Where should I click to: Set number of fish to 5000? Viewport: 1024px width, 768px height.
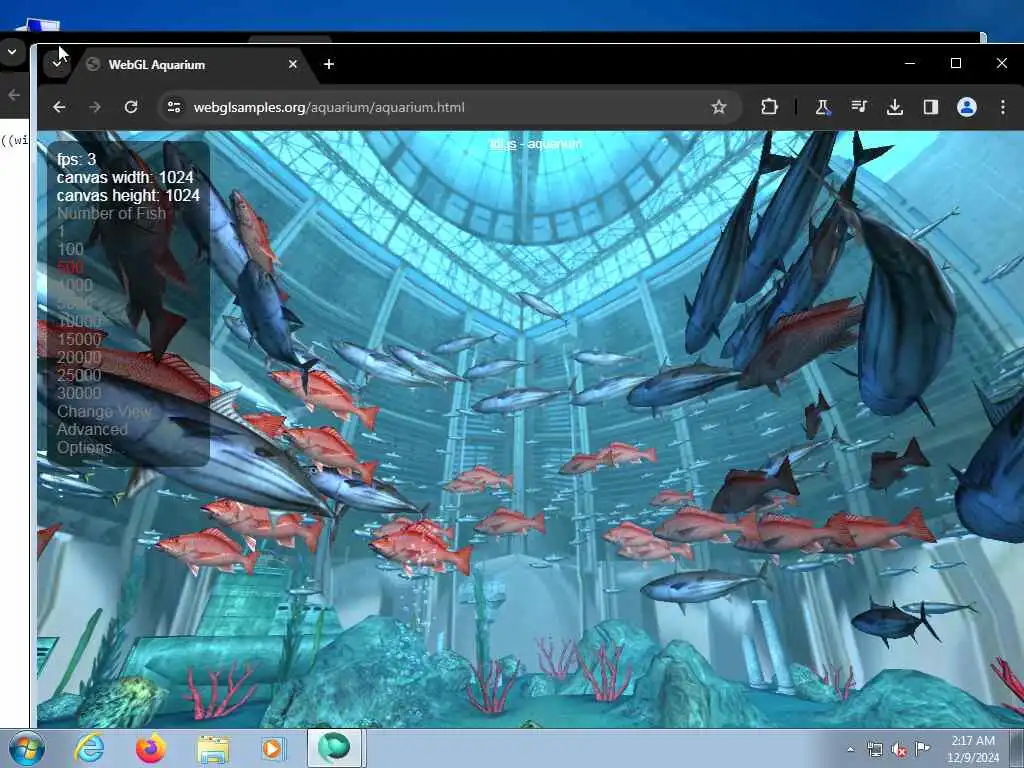pyautogui.click(x=75, y=304)
